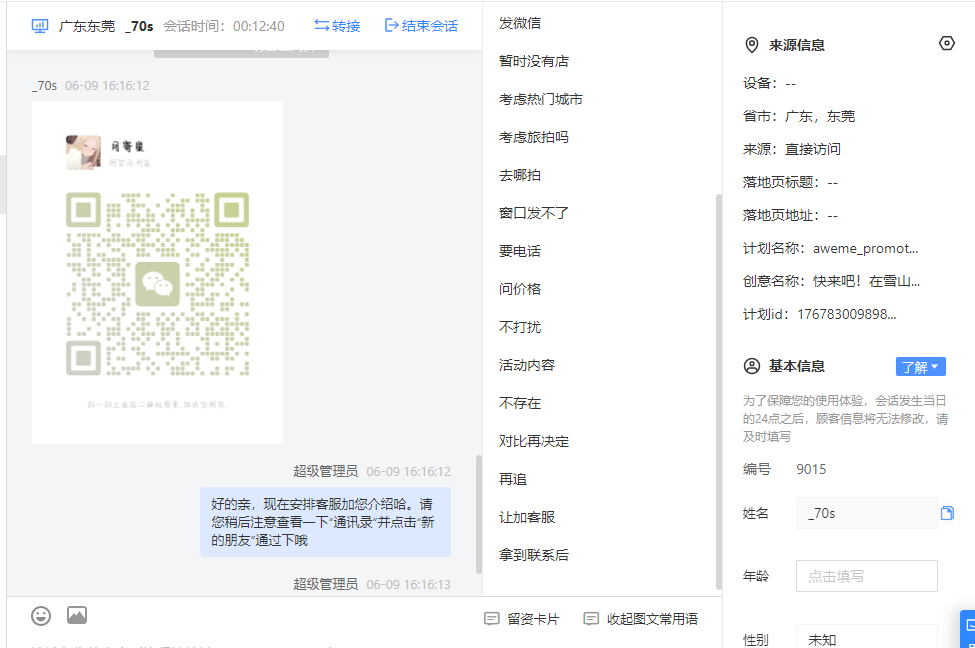Image resolution: width=975 pixels, height=648 pixels.
Task: Select quick reply 对比再决定
Action: 534,441
